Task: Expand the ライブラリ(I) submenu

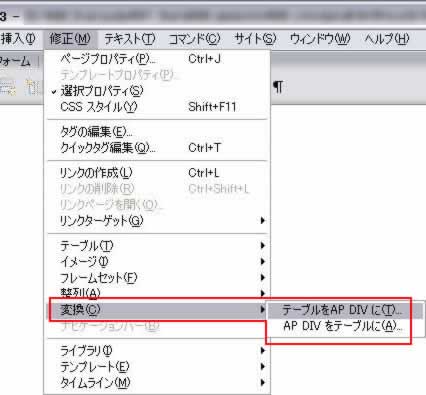Action: (157, 351)
